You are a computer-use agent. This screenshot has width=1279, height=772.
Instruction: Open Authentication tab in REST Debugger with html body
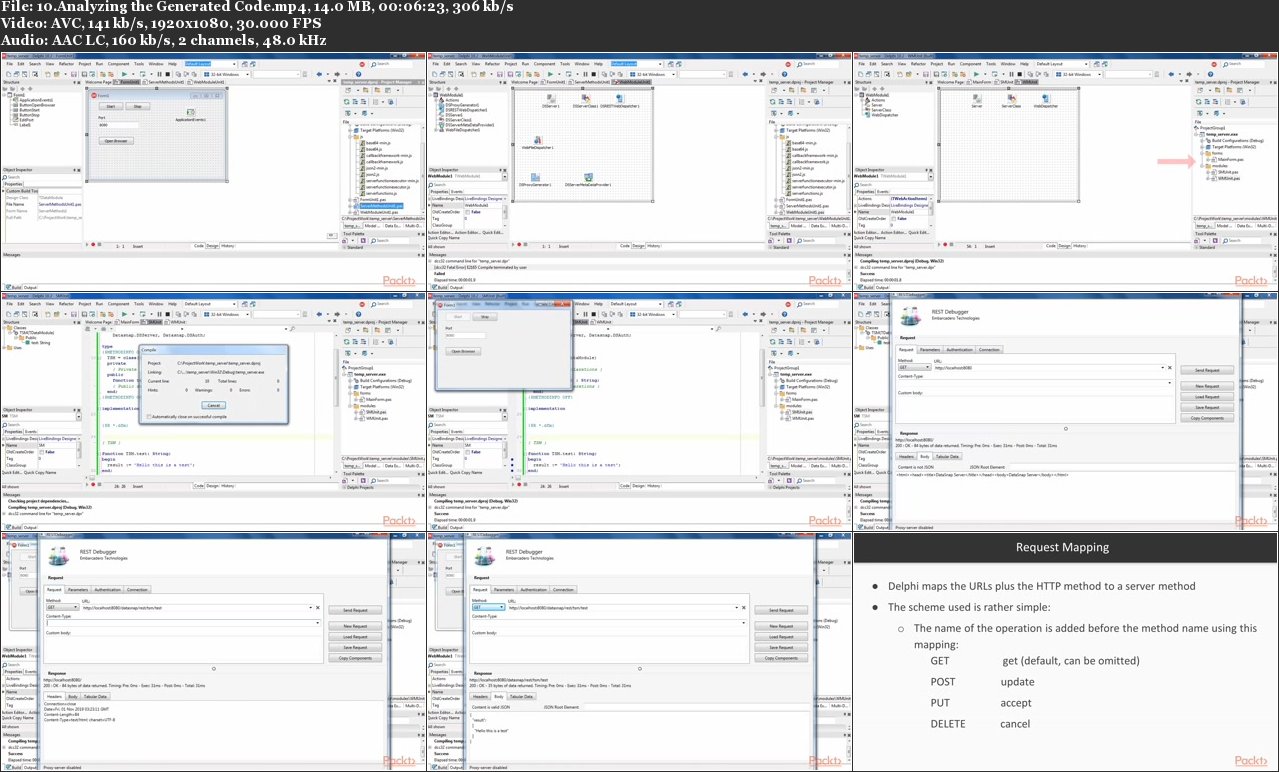pos(960,350)
